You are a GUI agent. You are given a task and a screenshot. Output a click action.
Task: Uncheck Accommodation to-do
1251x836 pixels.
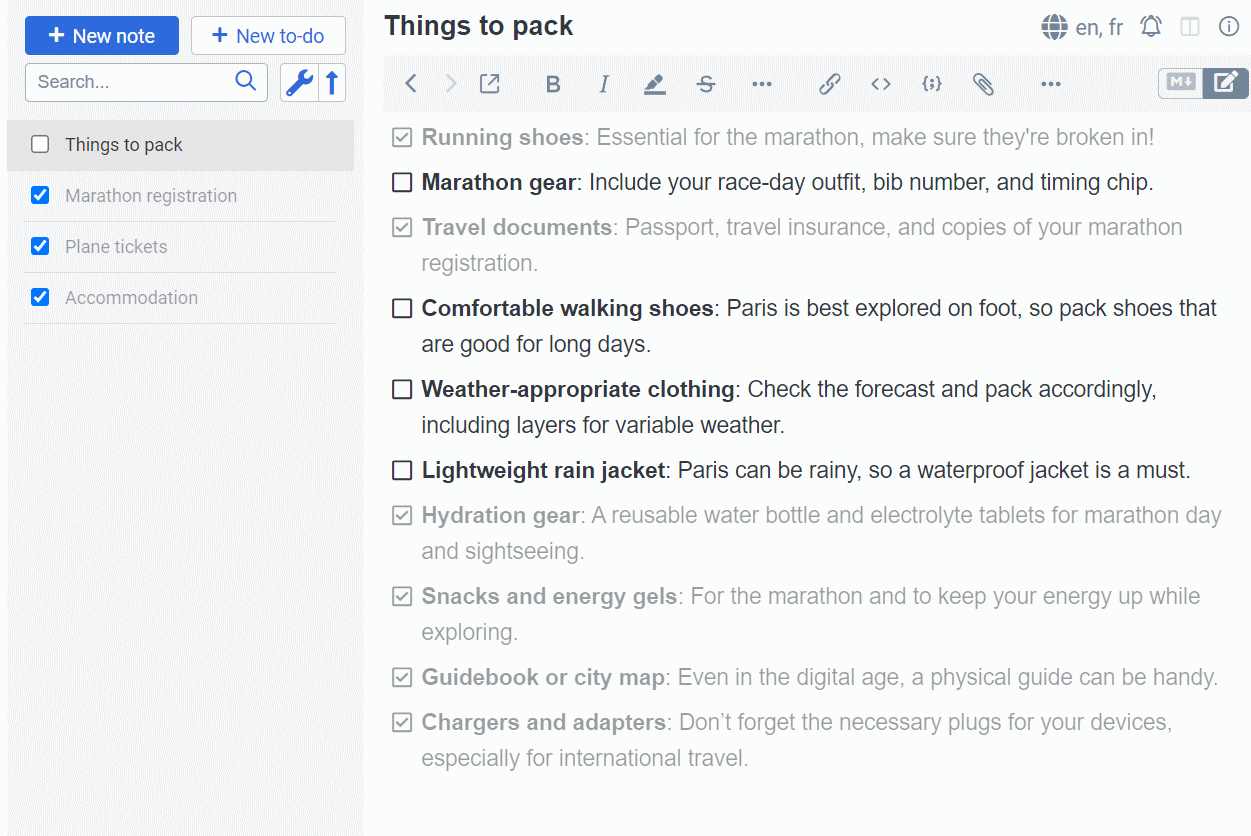coord(40,297)
